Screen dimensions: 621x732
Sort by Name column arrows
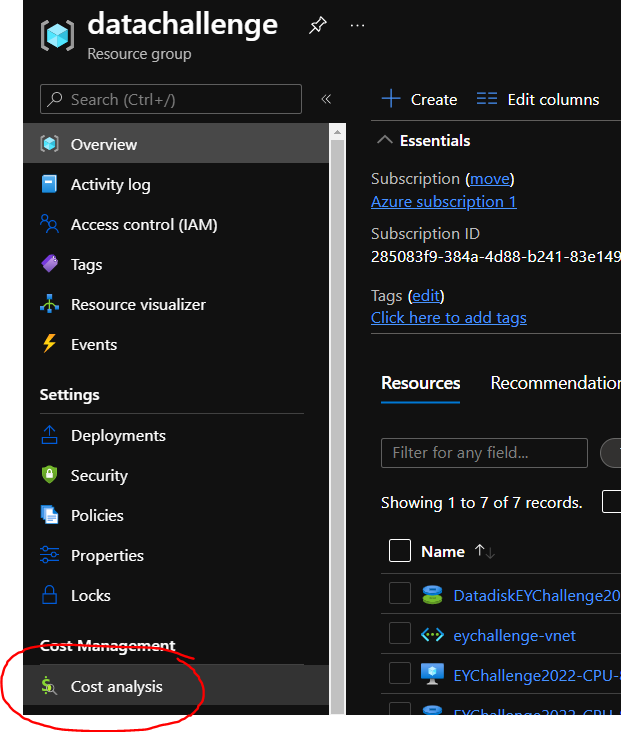(485, 551)
